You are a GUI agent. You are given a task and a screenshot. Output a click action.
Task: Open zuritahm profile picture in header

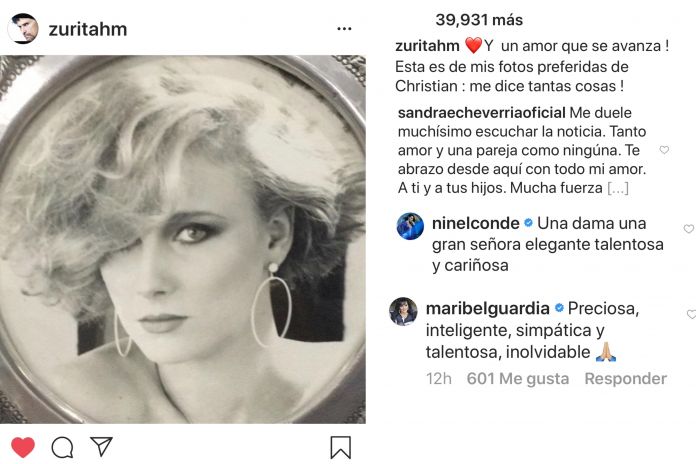pos(23,29)
